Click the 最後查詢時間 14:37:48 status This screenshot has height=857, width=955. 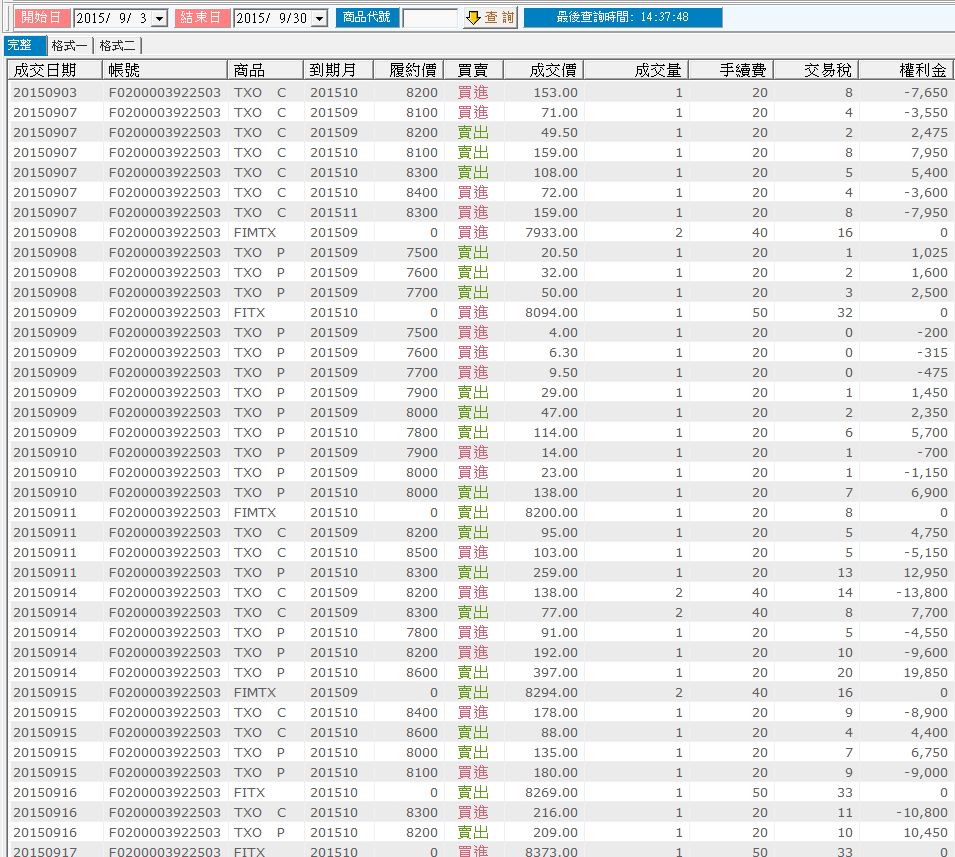623,18
